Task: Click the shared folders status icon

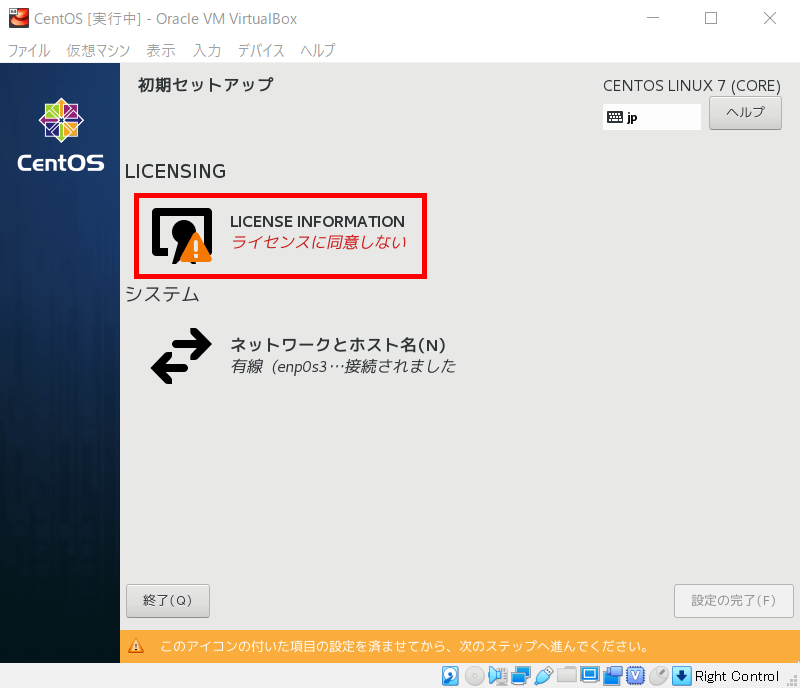Action: point(566,675)
